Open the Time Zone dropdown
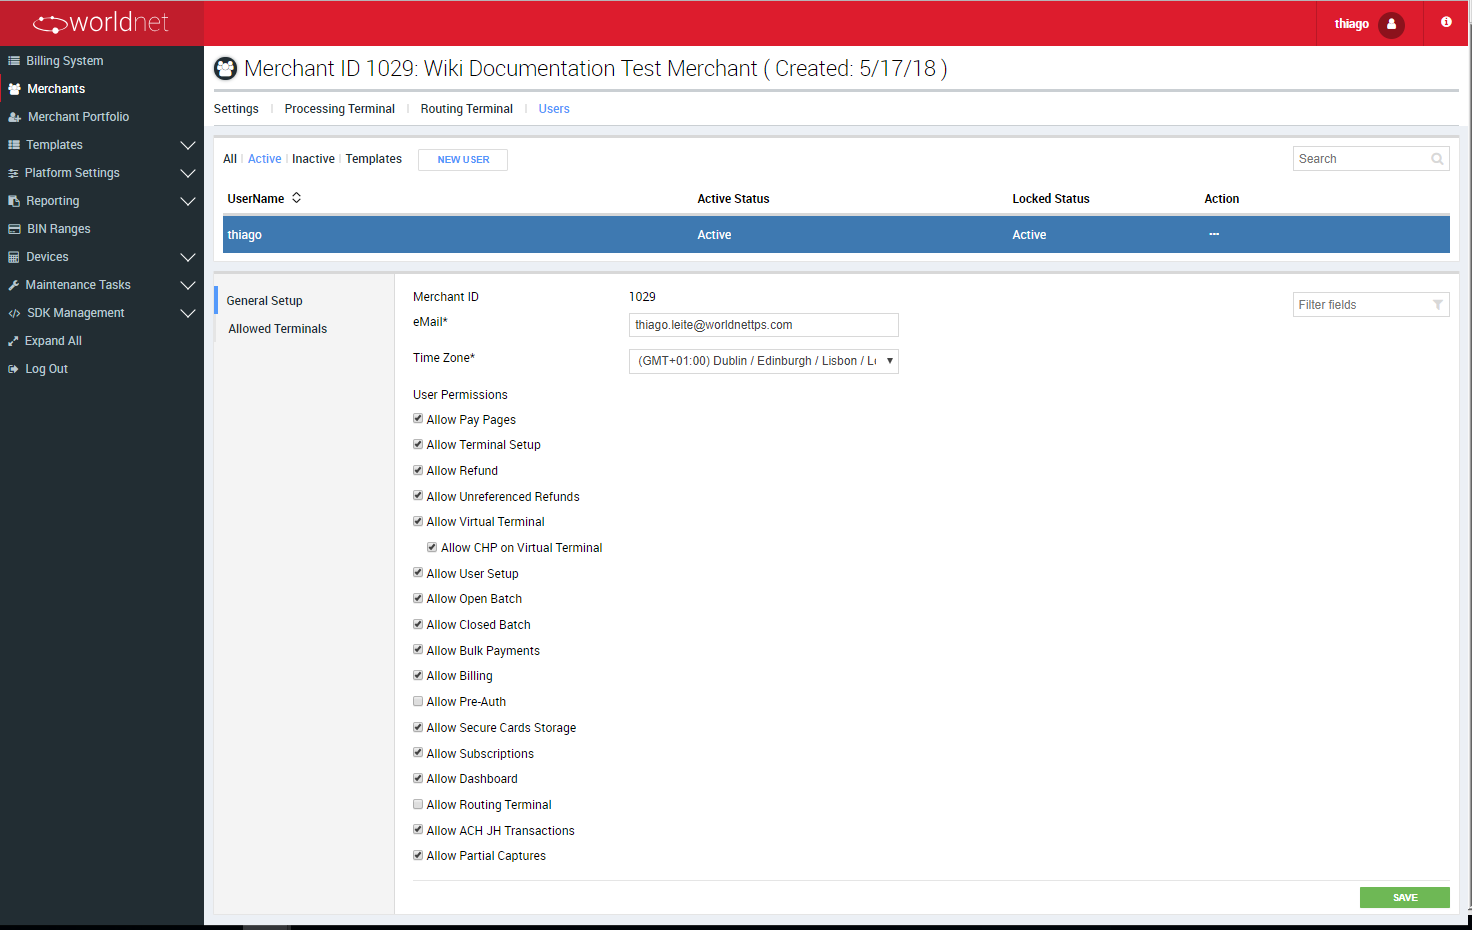Image resolution: width=1472 pixels, height=930 pixels. (764, 361)
